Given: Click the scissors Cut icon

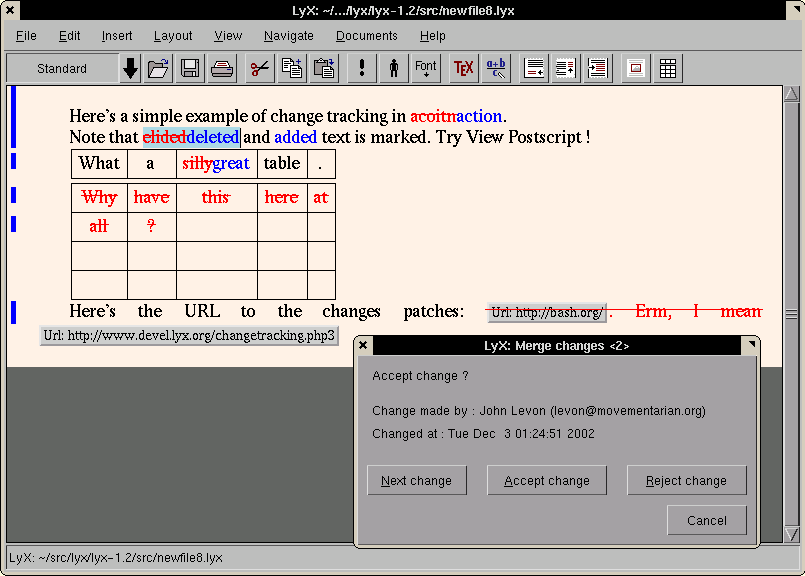Looking at the screenshot, I should [x=260, y=69].
